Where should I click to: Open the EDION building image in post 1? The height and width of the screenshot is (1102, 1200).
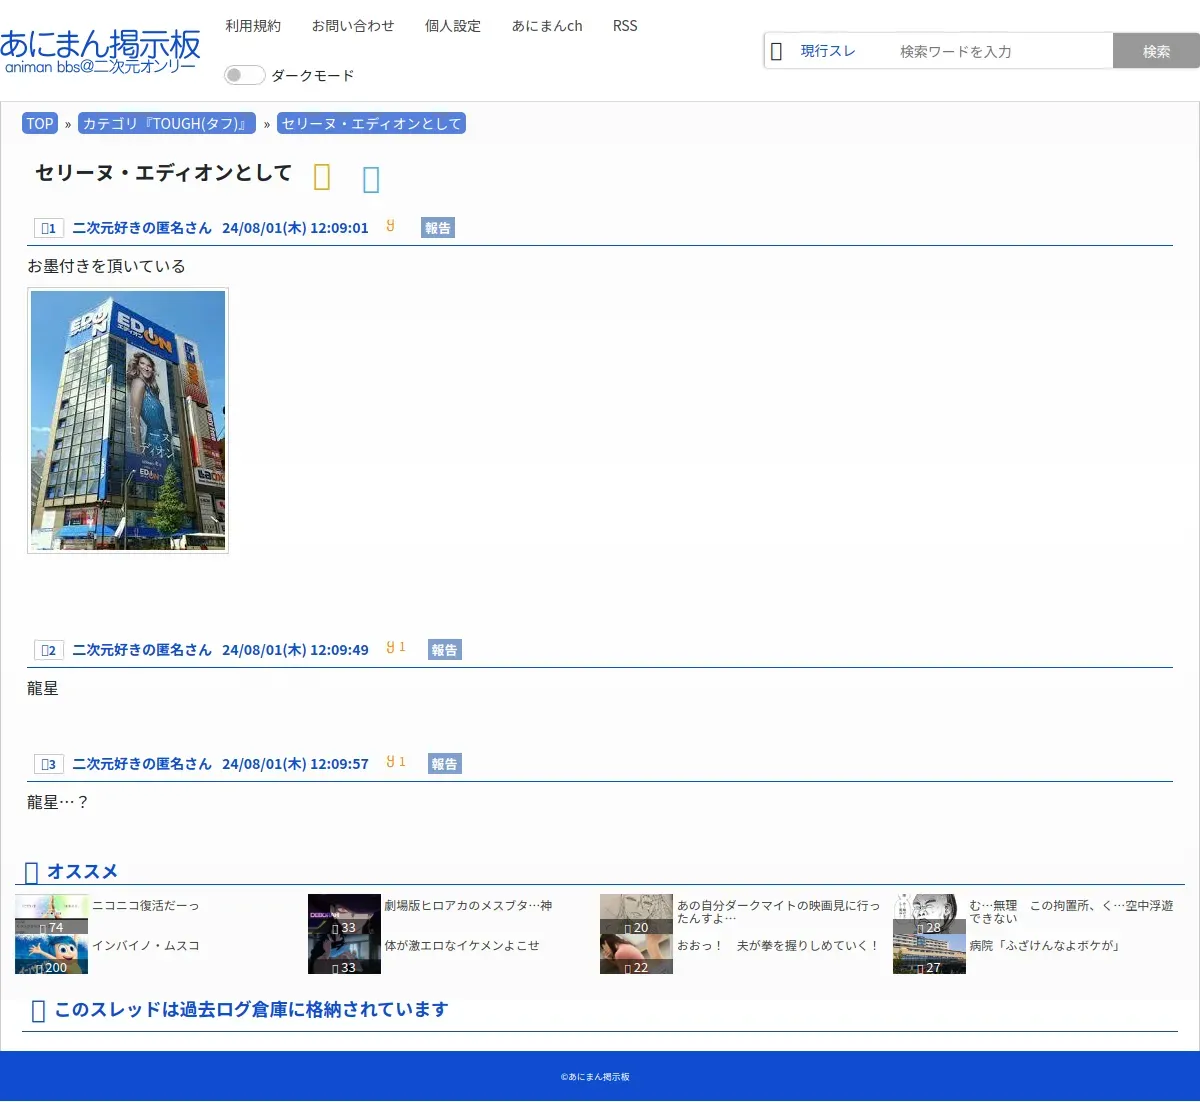[x=128, y=420]
